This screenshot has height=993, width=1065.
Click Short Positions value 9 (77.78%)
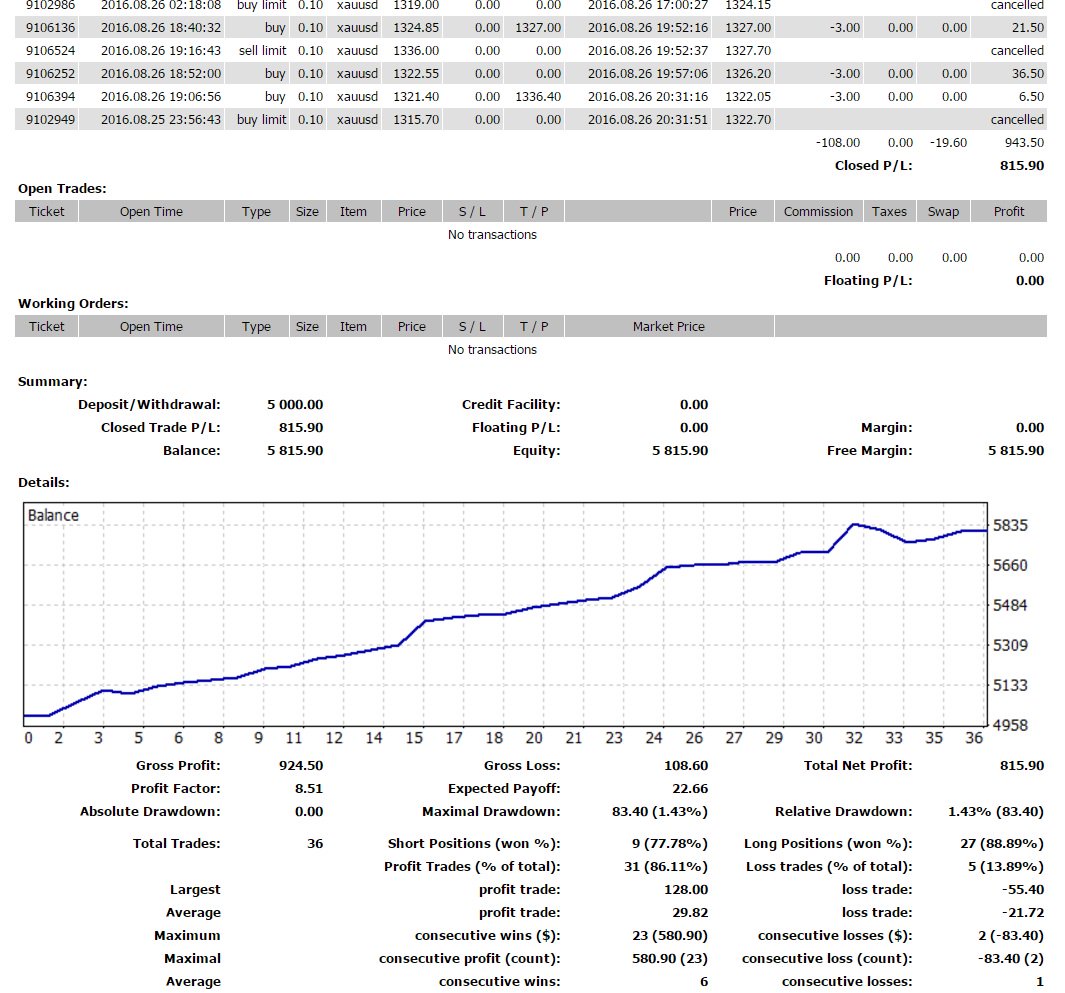670,845
